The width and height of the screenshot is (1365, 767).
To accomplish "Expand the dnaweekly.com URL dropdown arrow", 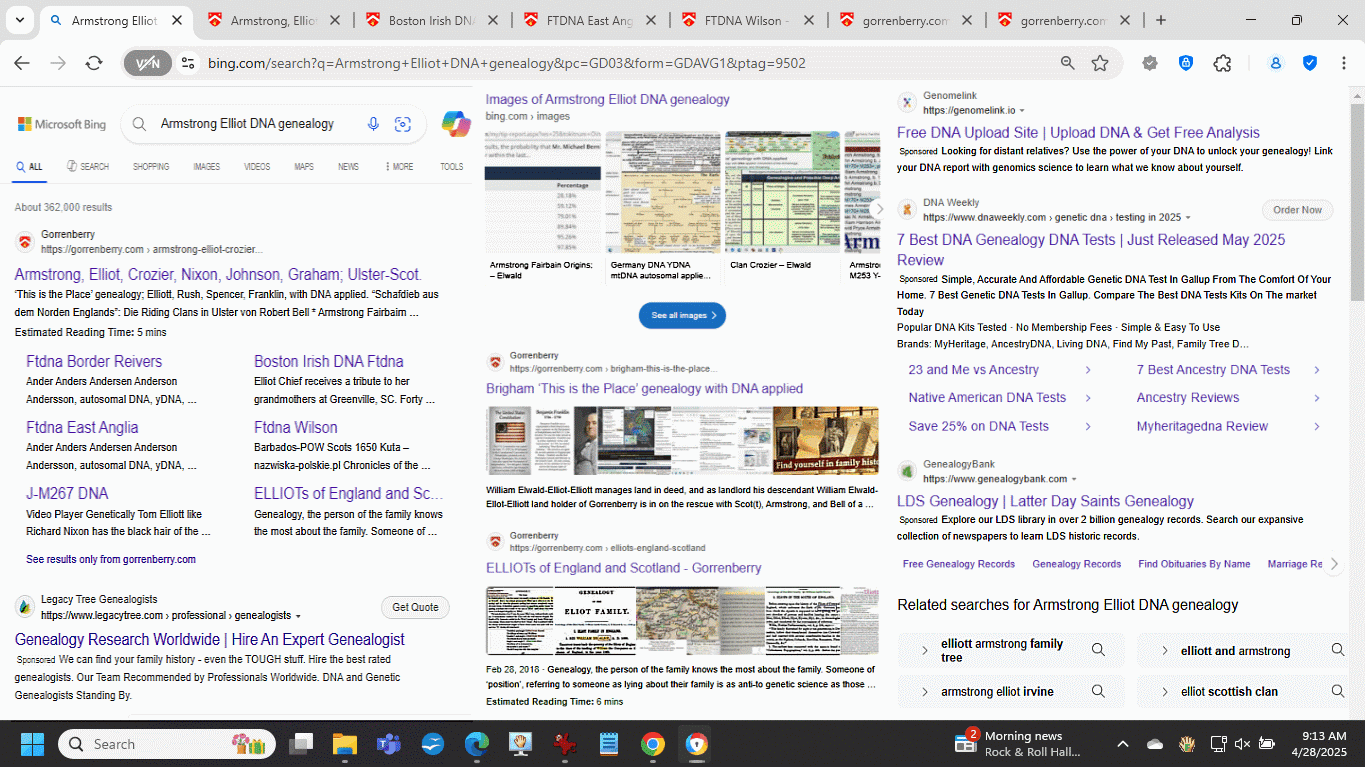I will tap(1188, 218).
